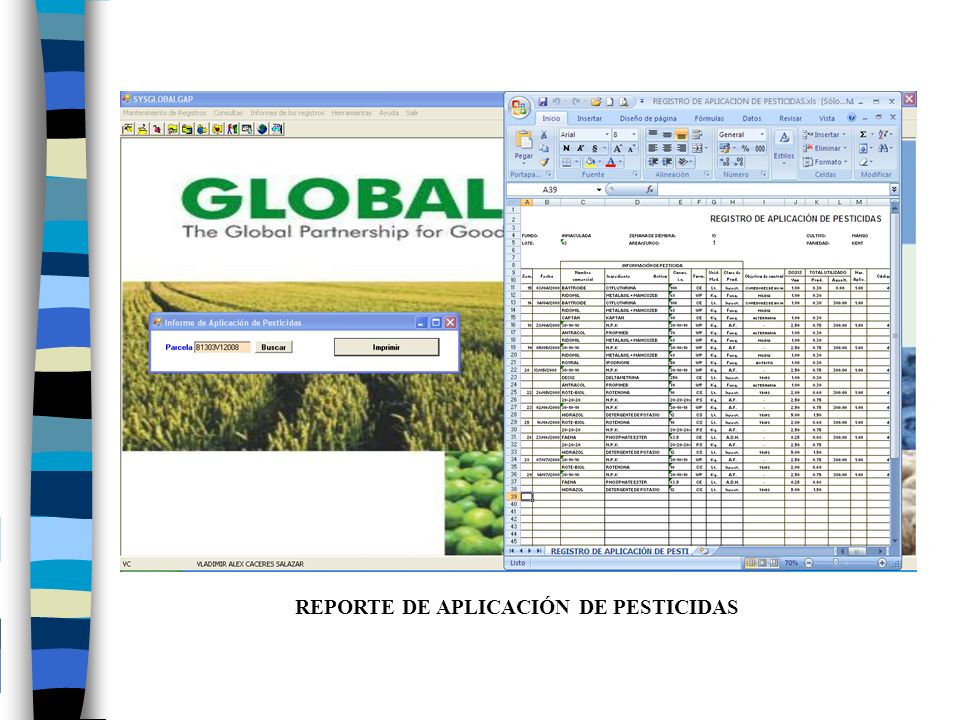Click the Copy icon in Portapapeles group

tap(544, 148)
